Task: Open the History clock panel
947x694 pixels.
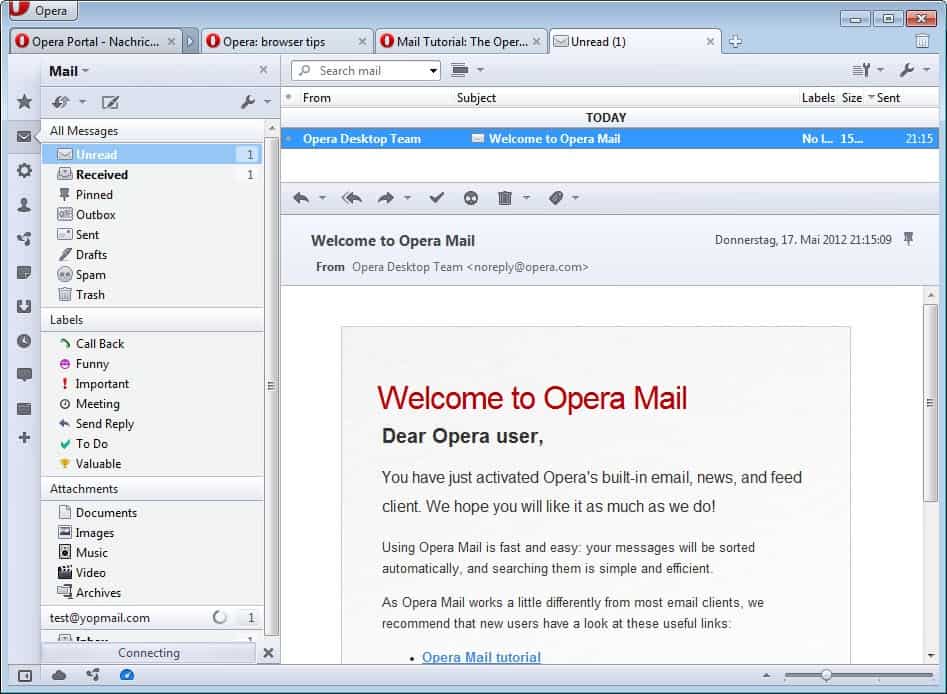Action: pyautogui.click(x=24, y=341)
